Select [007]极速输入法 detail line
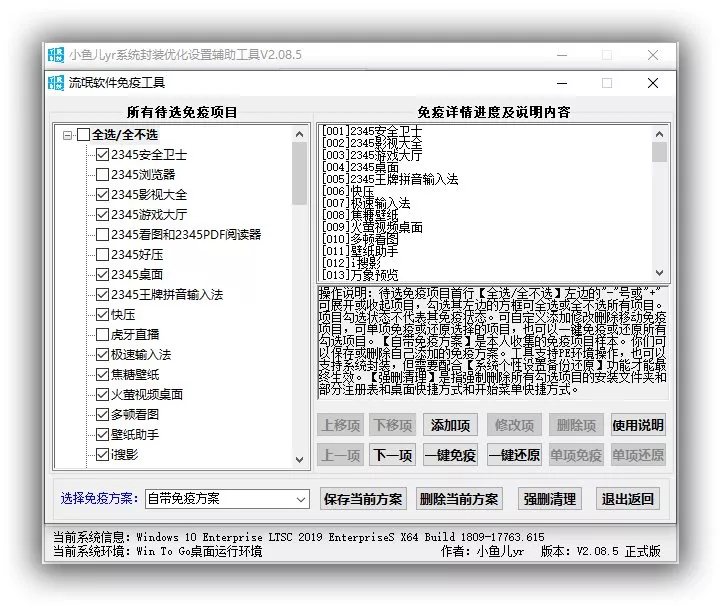The width and height of the screenshot is (721, 606). 366,203
